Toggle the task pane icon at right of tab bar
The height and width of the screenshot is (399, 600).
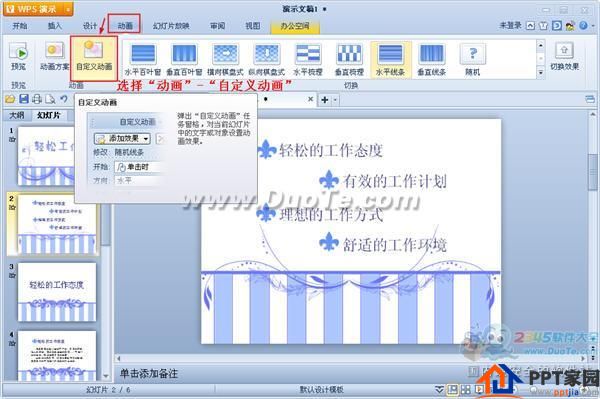pyautogui.click(x=589, y=99)
